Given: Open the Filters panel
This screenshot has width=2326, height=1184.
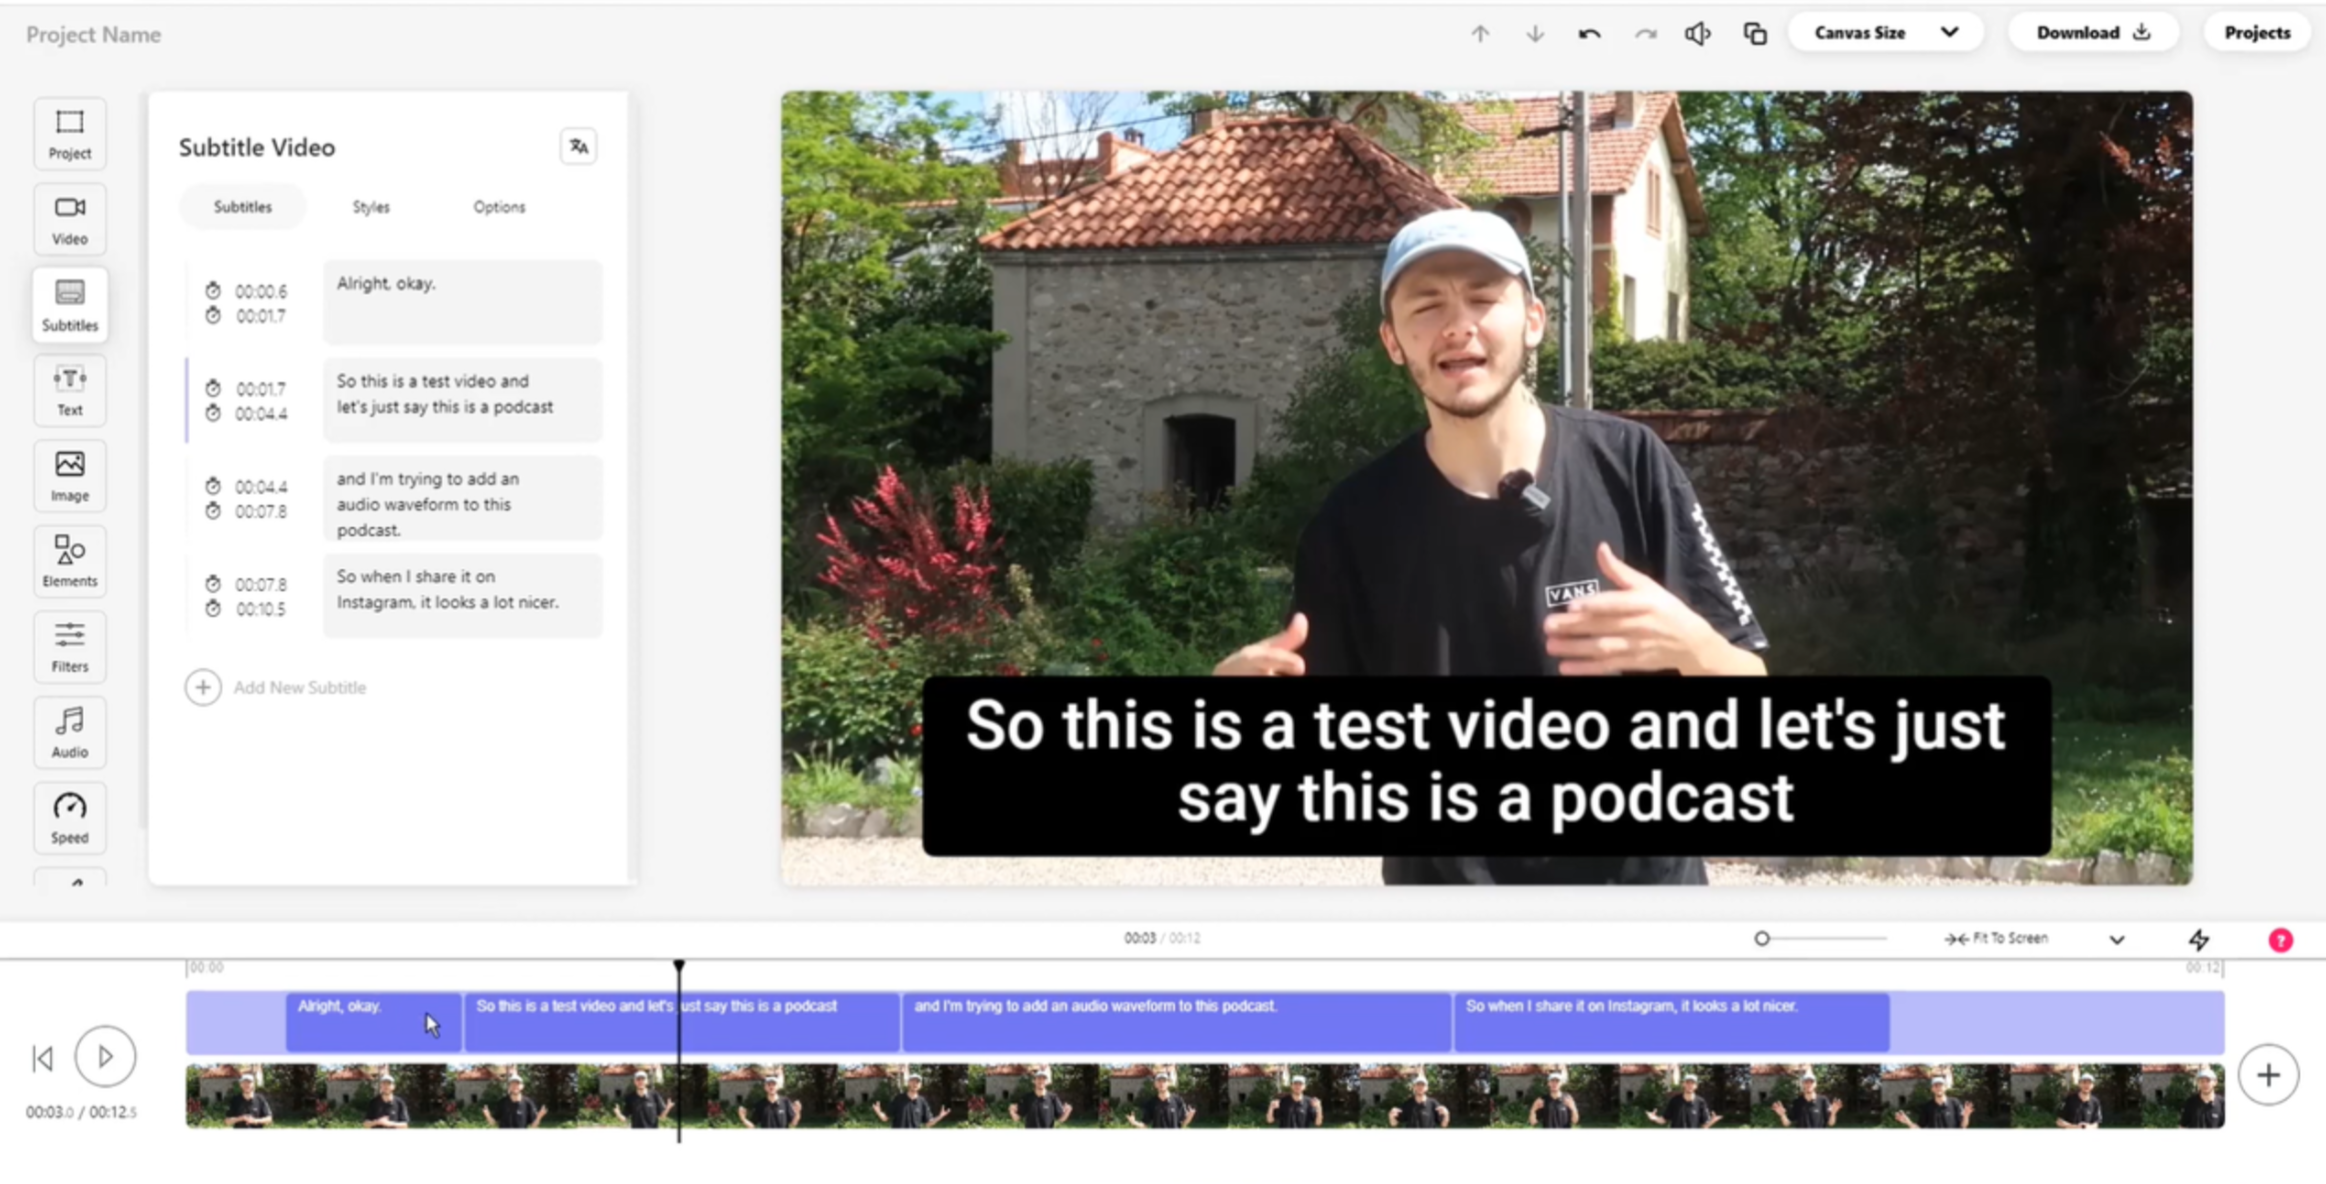Looking at the screenshot, I should (x=68, y=646).
